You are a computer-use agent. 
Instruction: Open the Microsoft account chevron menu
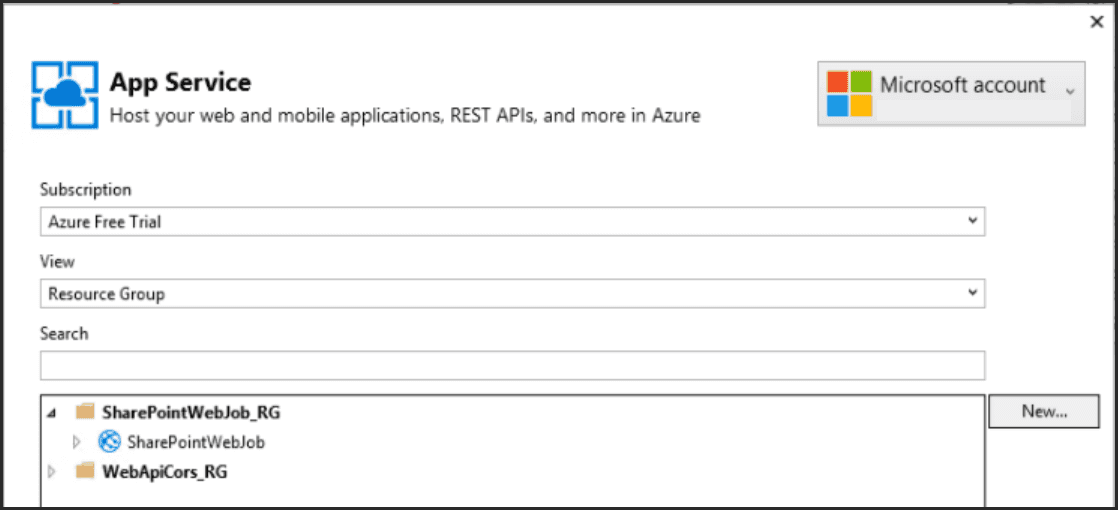click(x=1070, y=91)
